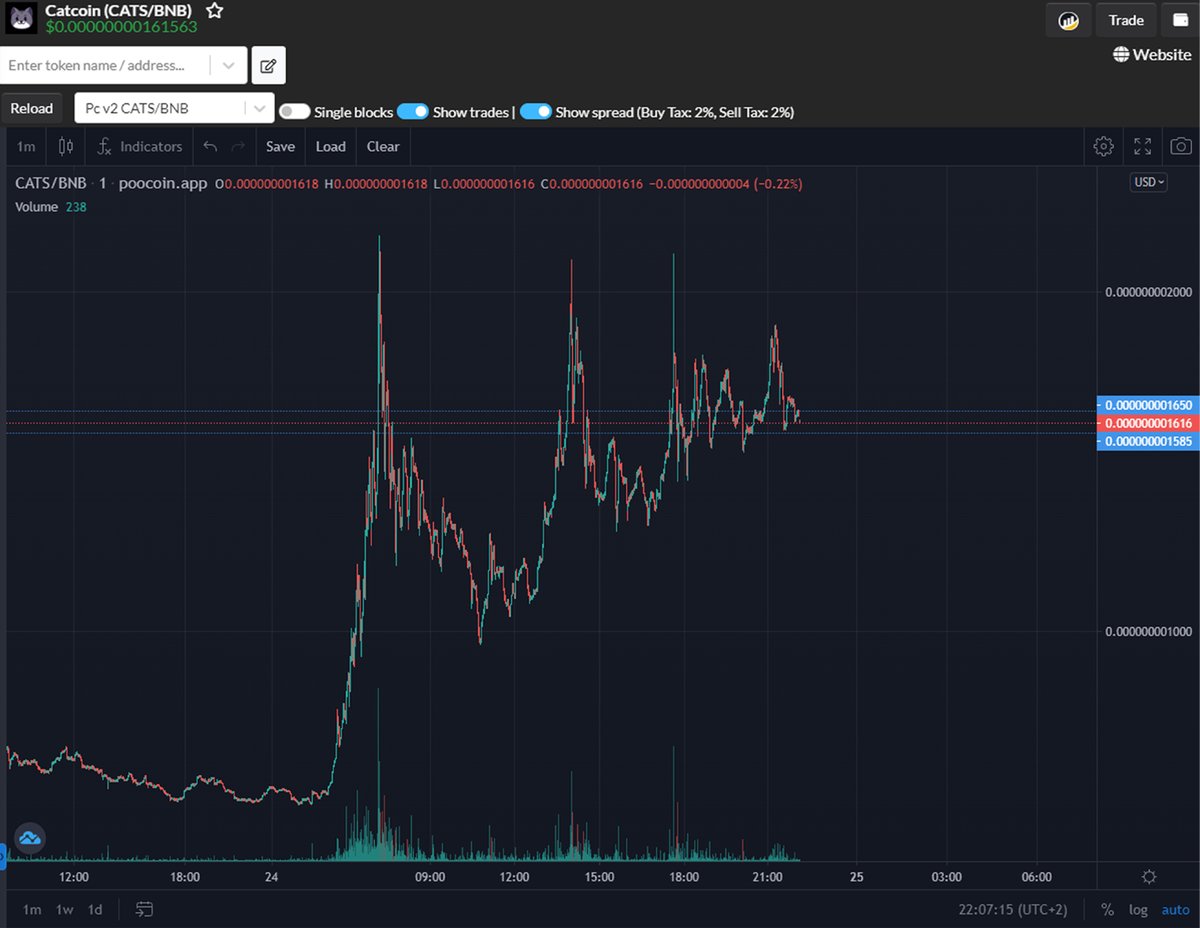Open candlestick style selector in toolbar
Screen dimensions: 1200x928
click(65, 146)
